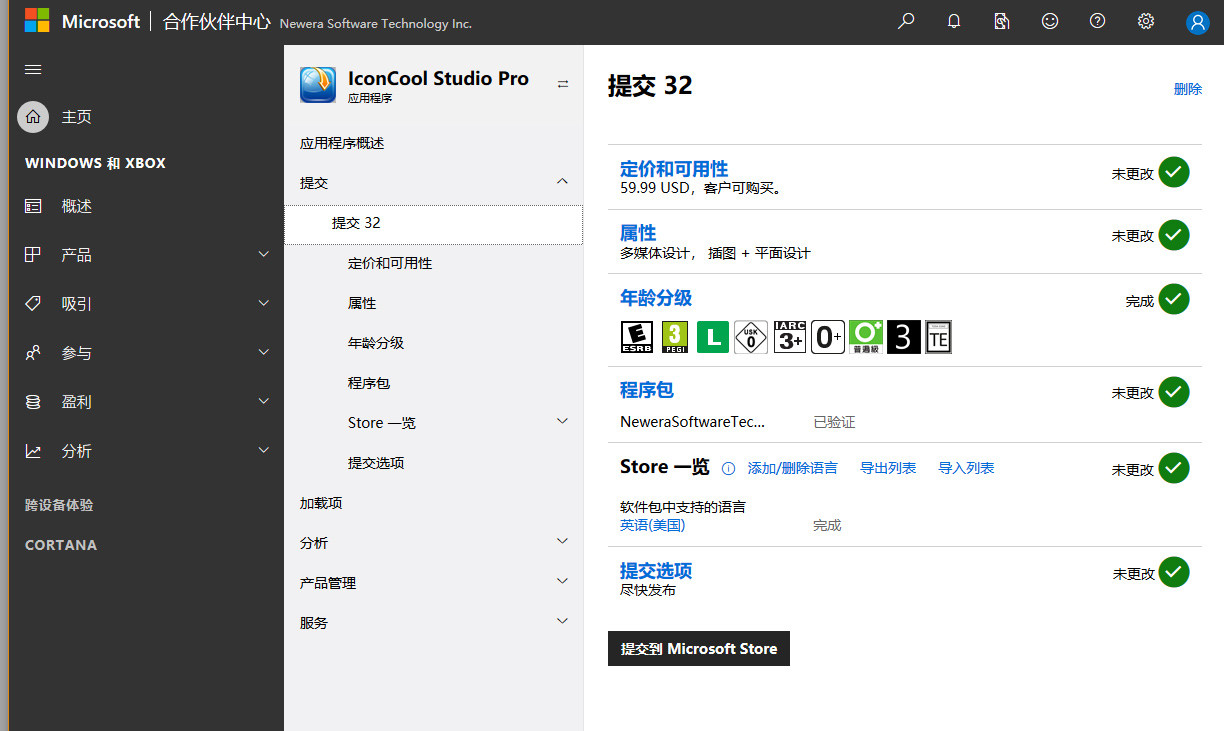Click the IconCool Studio Pro app icon
This screenshot has width=1224, height=731.
(318, 85)
